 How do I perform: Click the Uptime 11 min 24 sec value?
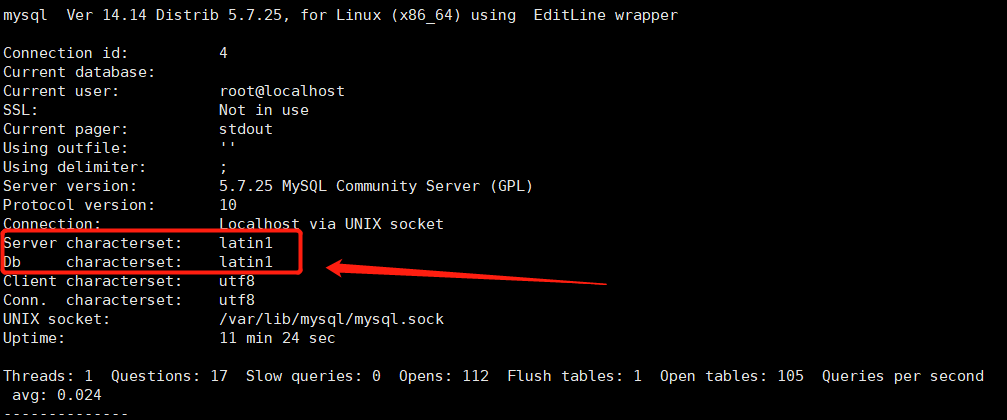[x=277, y=338]
